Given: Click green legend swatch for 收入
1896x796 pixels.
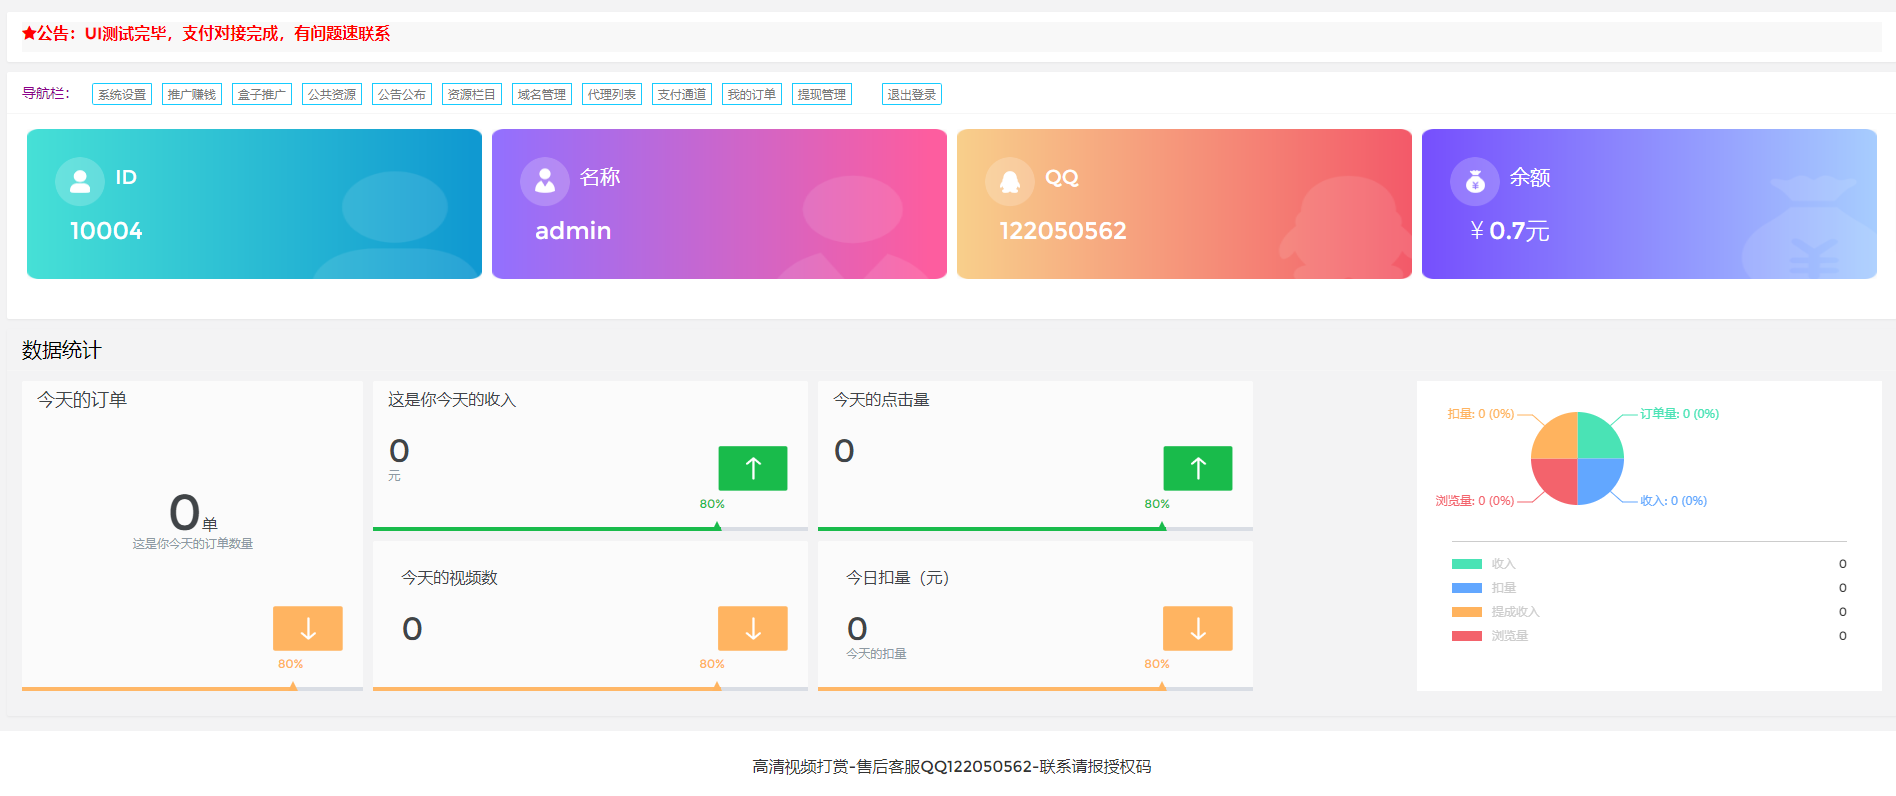Looking at the screenshot, I should (1467, 564).
